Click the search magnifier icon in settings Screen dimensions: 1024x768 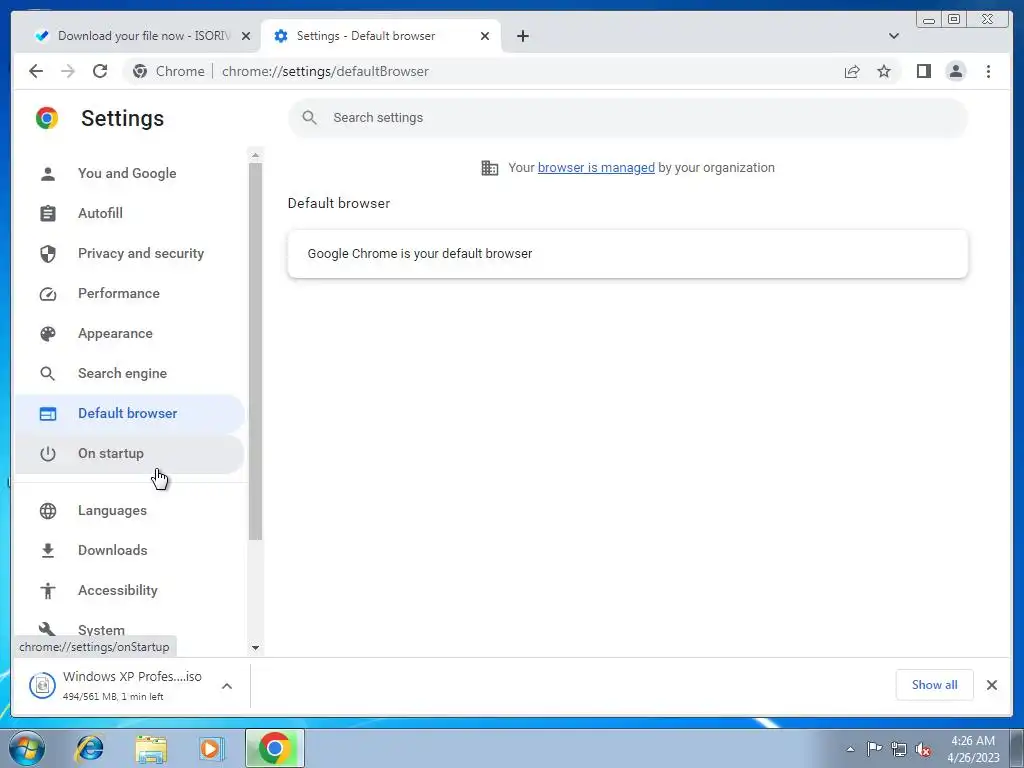coord(310,118)
